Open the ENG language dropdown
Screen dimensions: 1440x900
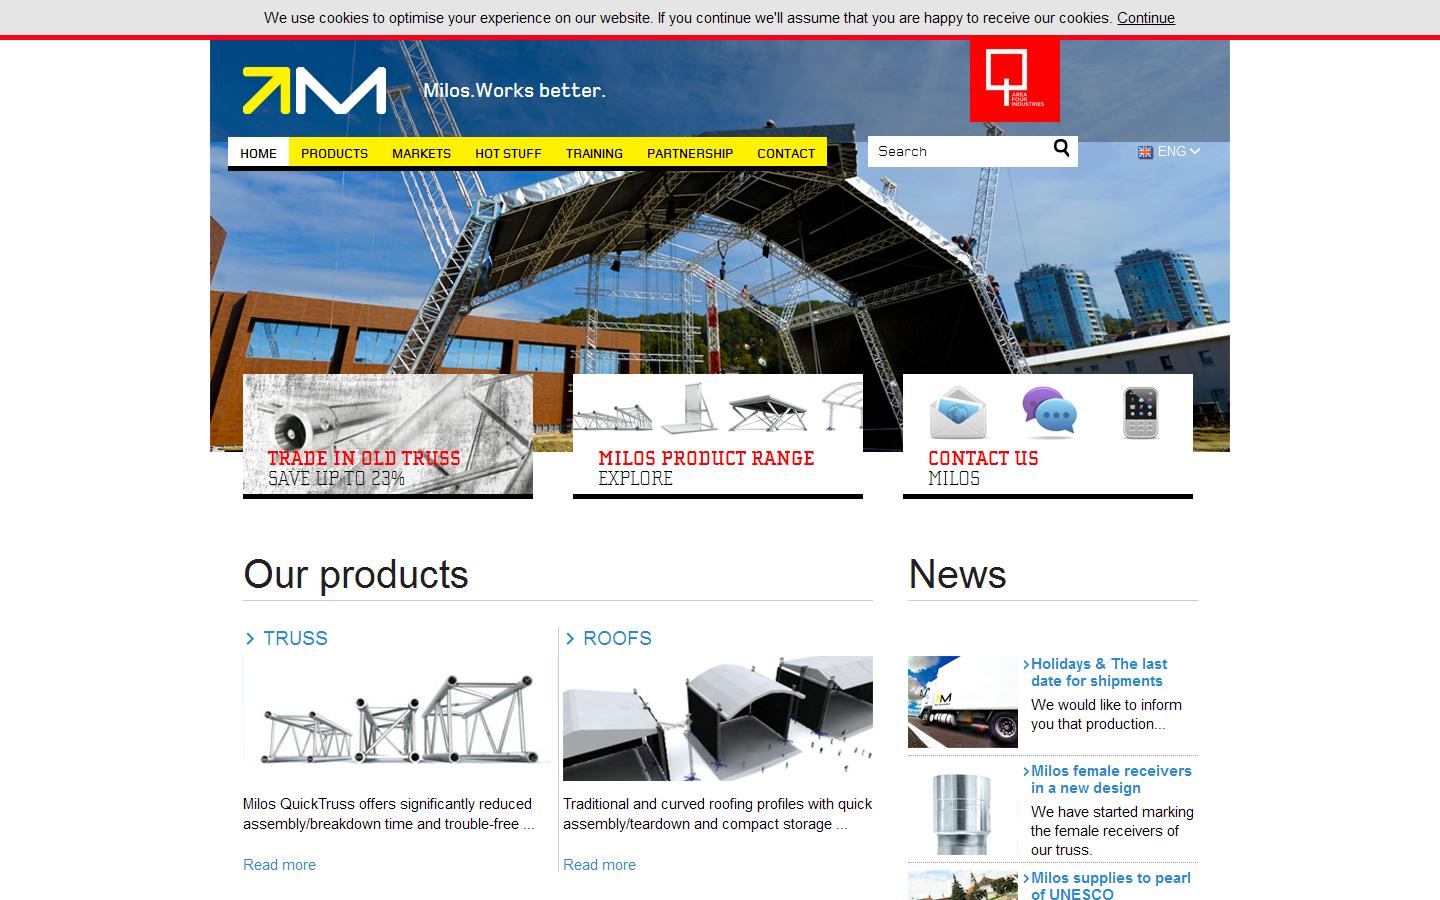click(x=1175, y=151)
